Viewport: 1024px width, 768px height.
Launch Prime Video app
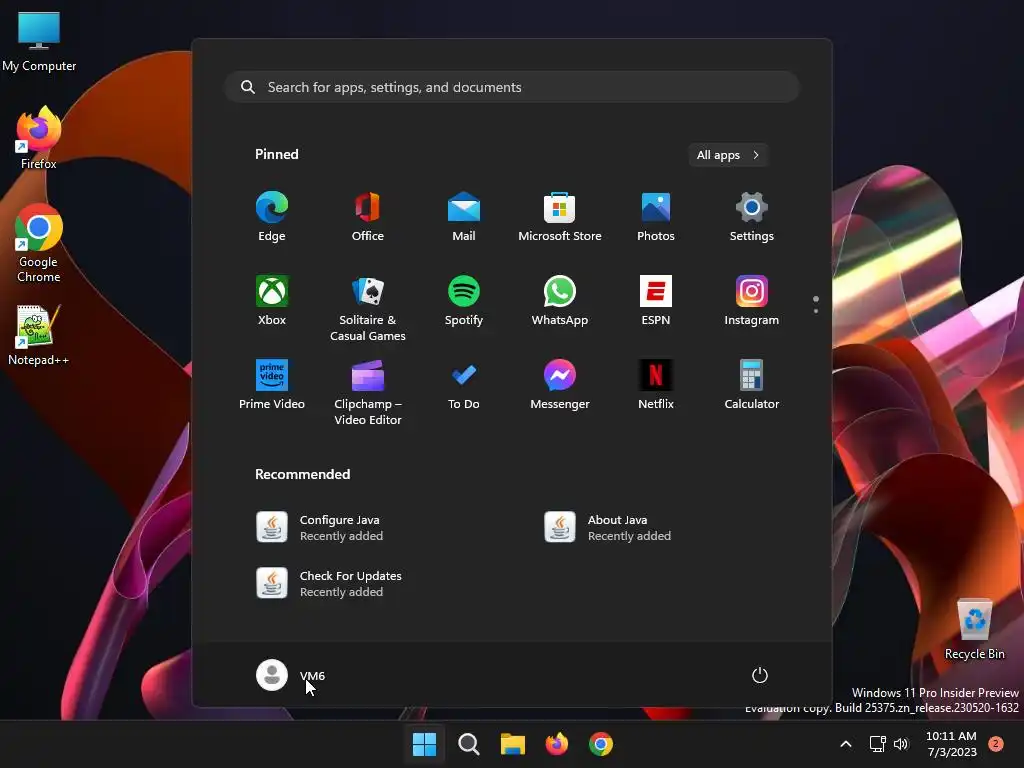click(272, 385)
